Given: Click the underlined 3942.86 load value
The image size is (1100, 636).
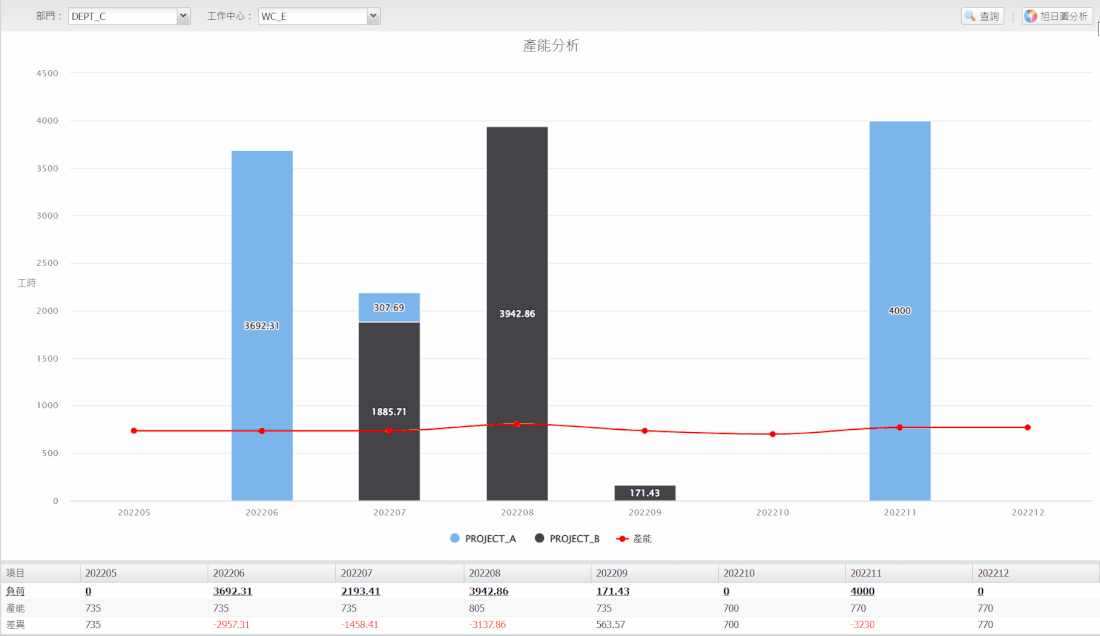Looking at the screenshot, I should coord(488,591).
